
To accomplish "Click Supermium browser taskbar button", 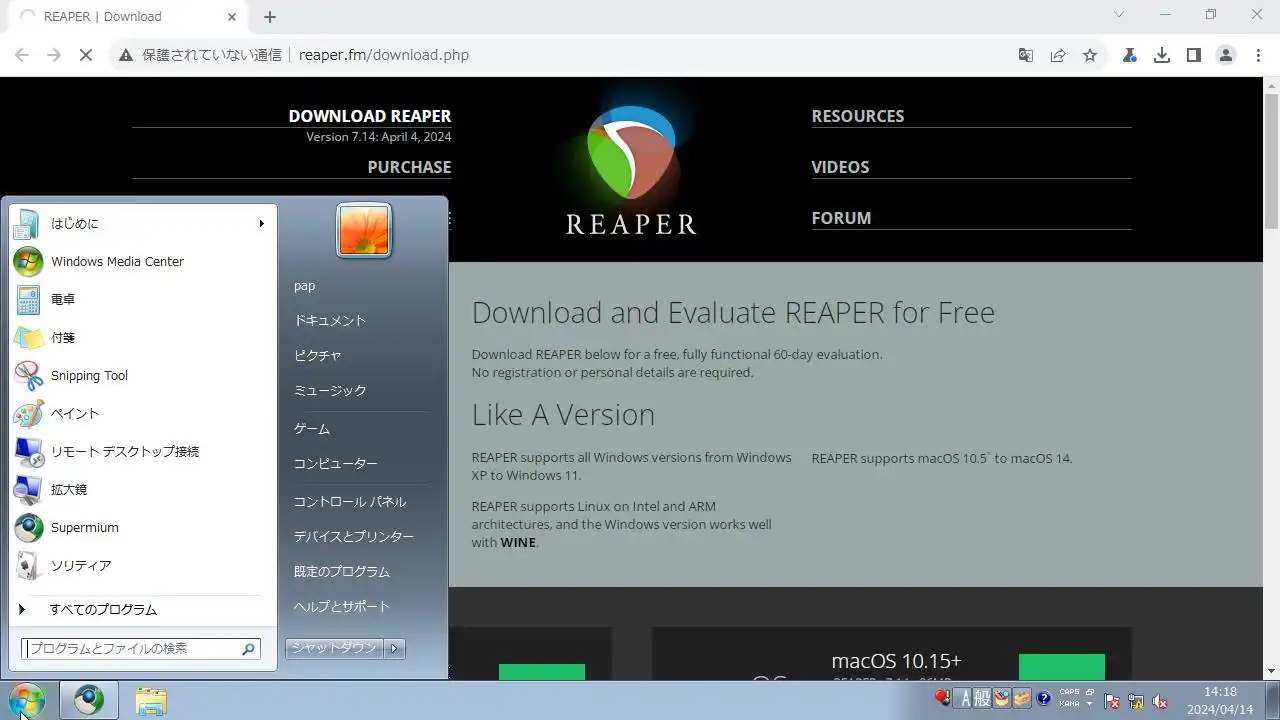I will 89,700.
